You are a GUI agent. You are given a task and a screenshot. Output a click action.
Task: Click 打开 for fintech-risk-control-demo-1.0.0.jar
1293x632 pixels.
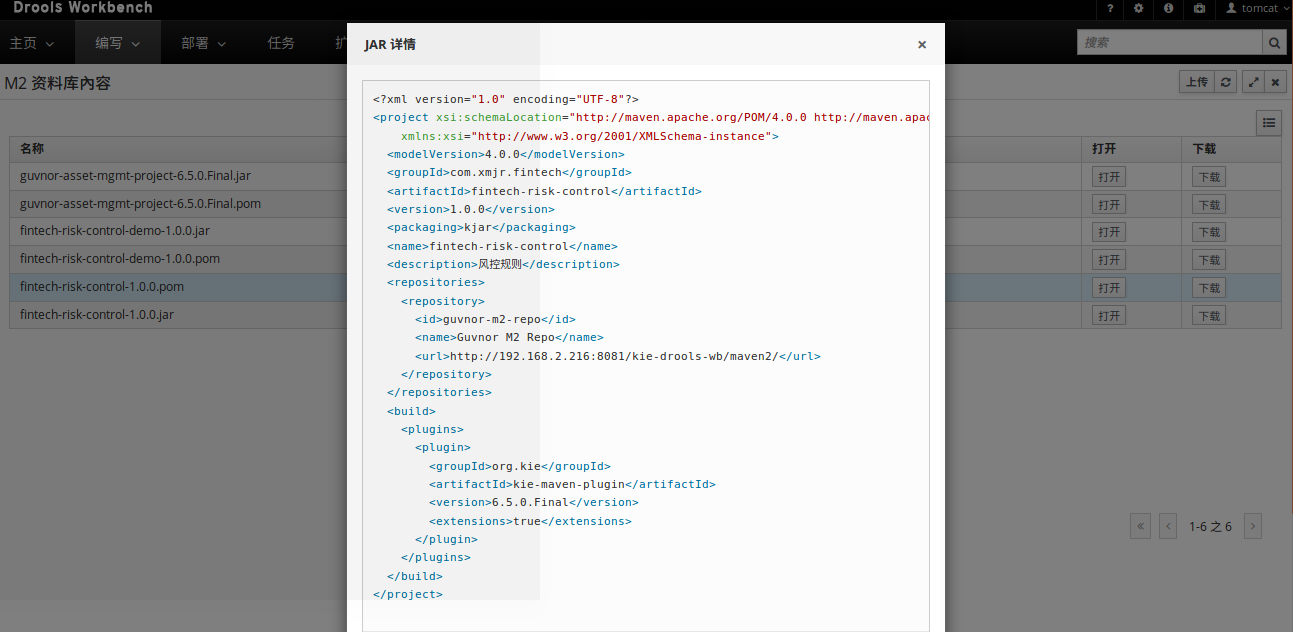[x=1109, y=232]
